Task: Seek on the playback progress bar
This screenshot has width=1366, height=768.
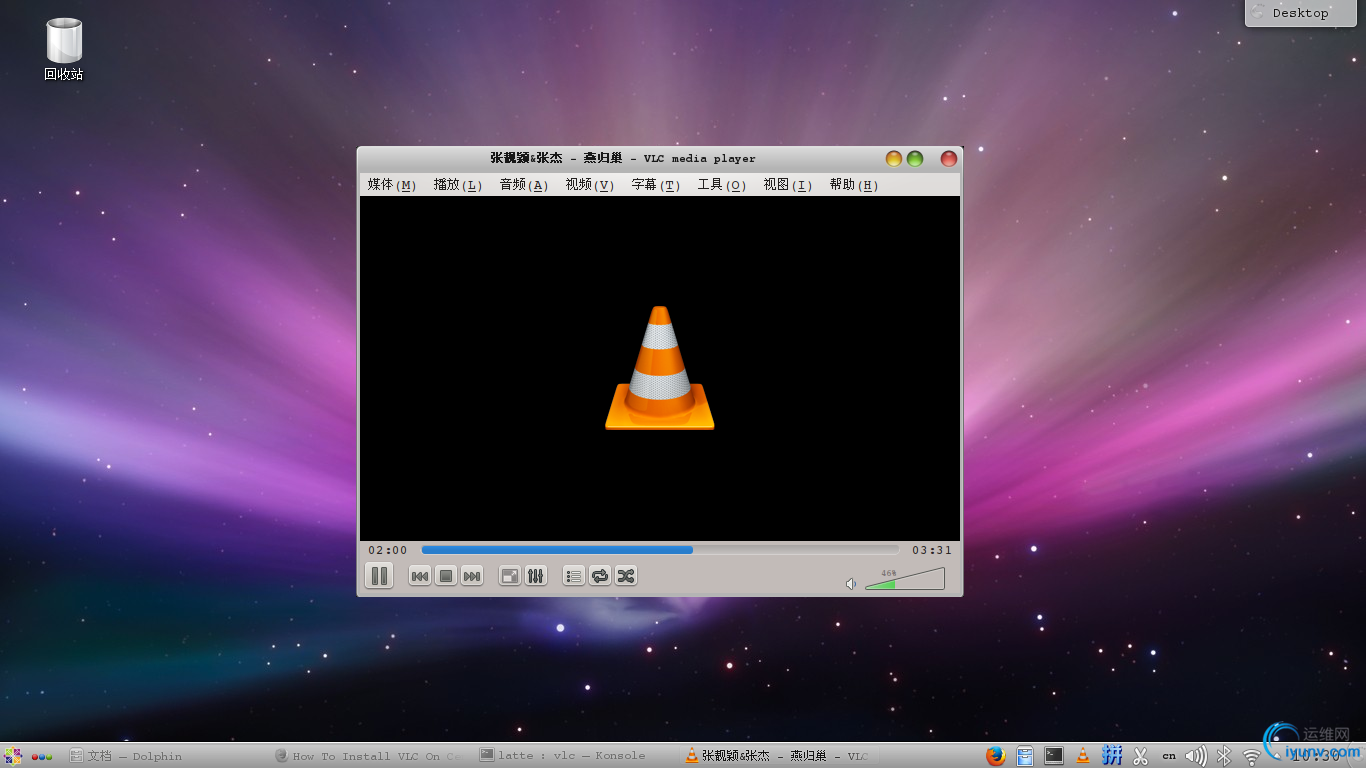Action: pos(660,550)
